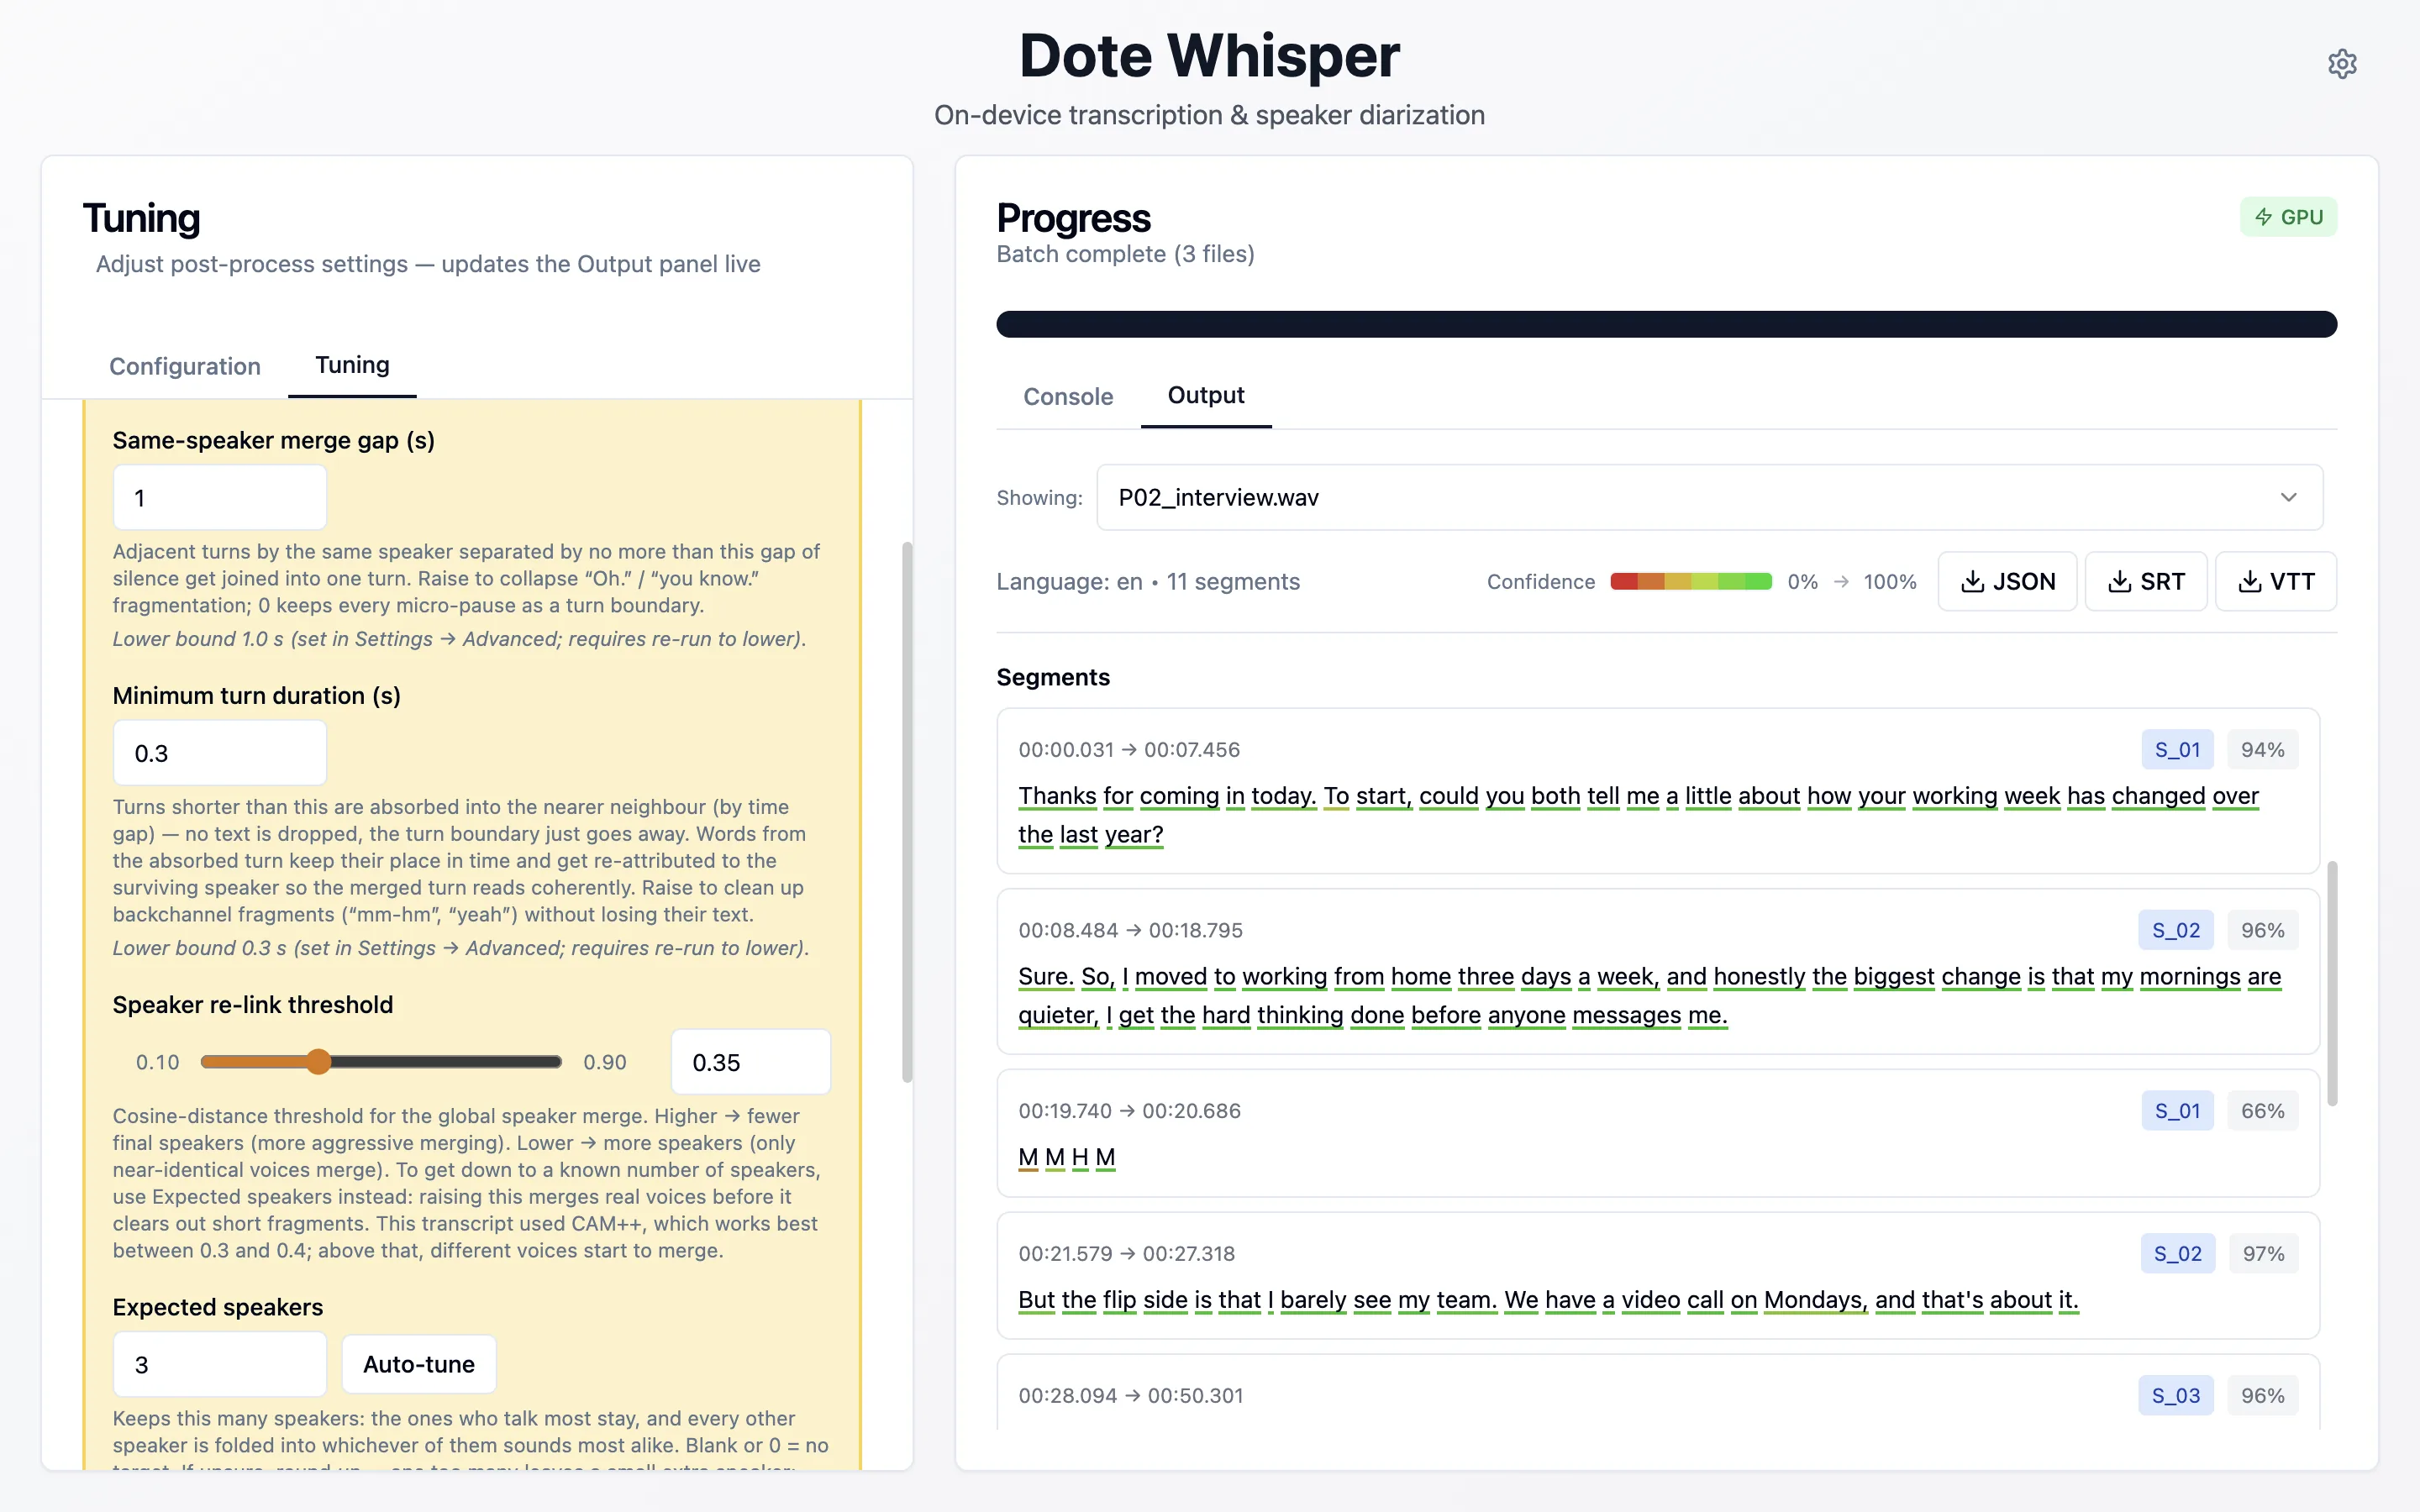The width and height of the screenshot is (2420, 1512).
Task: Click the word "Thanks" in first segment
Action: [1057, 796]
